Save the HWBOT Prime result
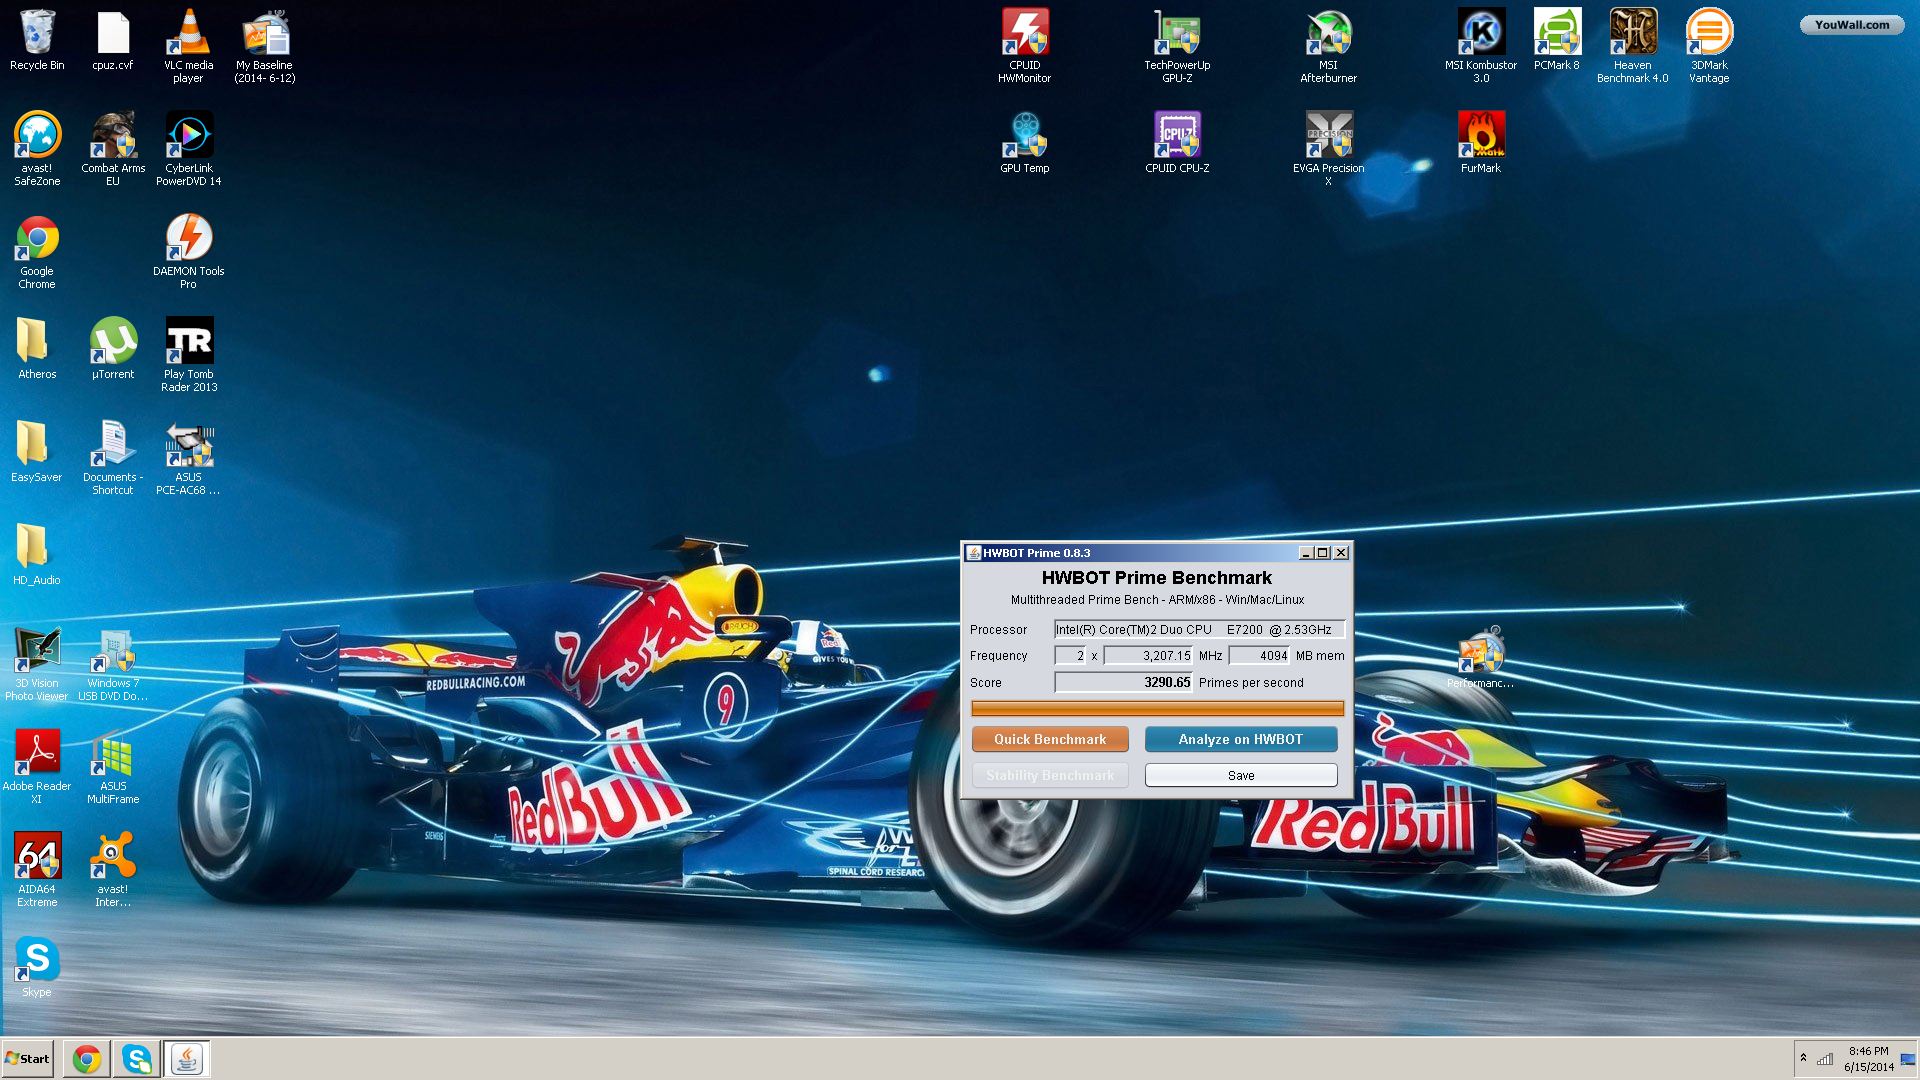This screenshot has height=1080, width=1920. 1240,775
